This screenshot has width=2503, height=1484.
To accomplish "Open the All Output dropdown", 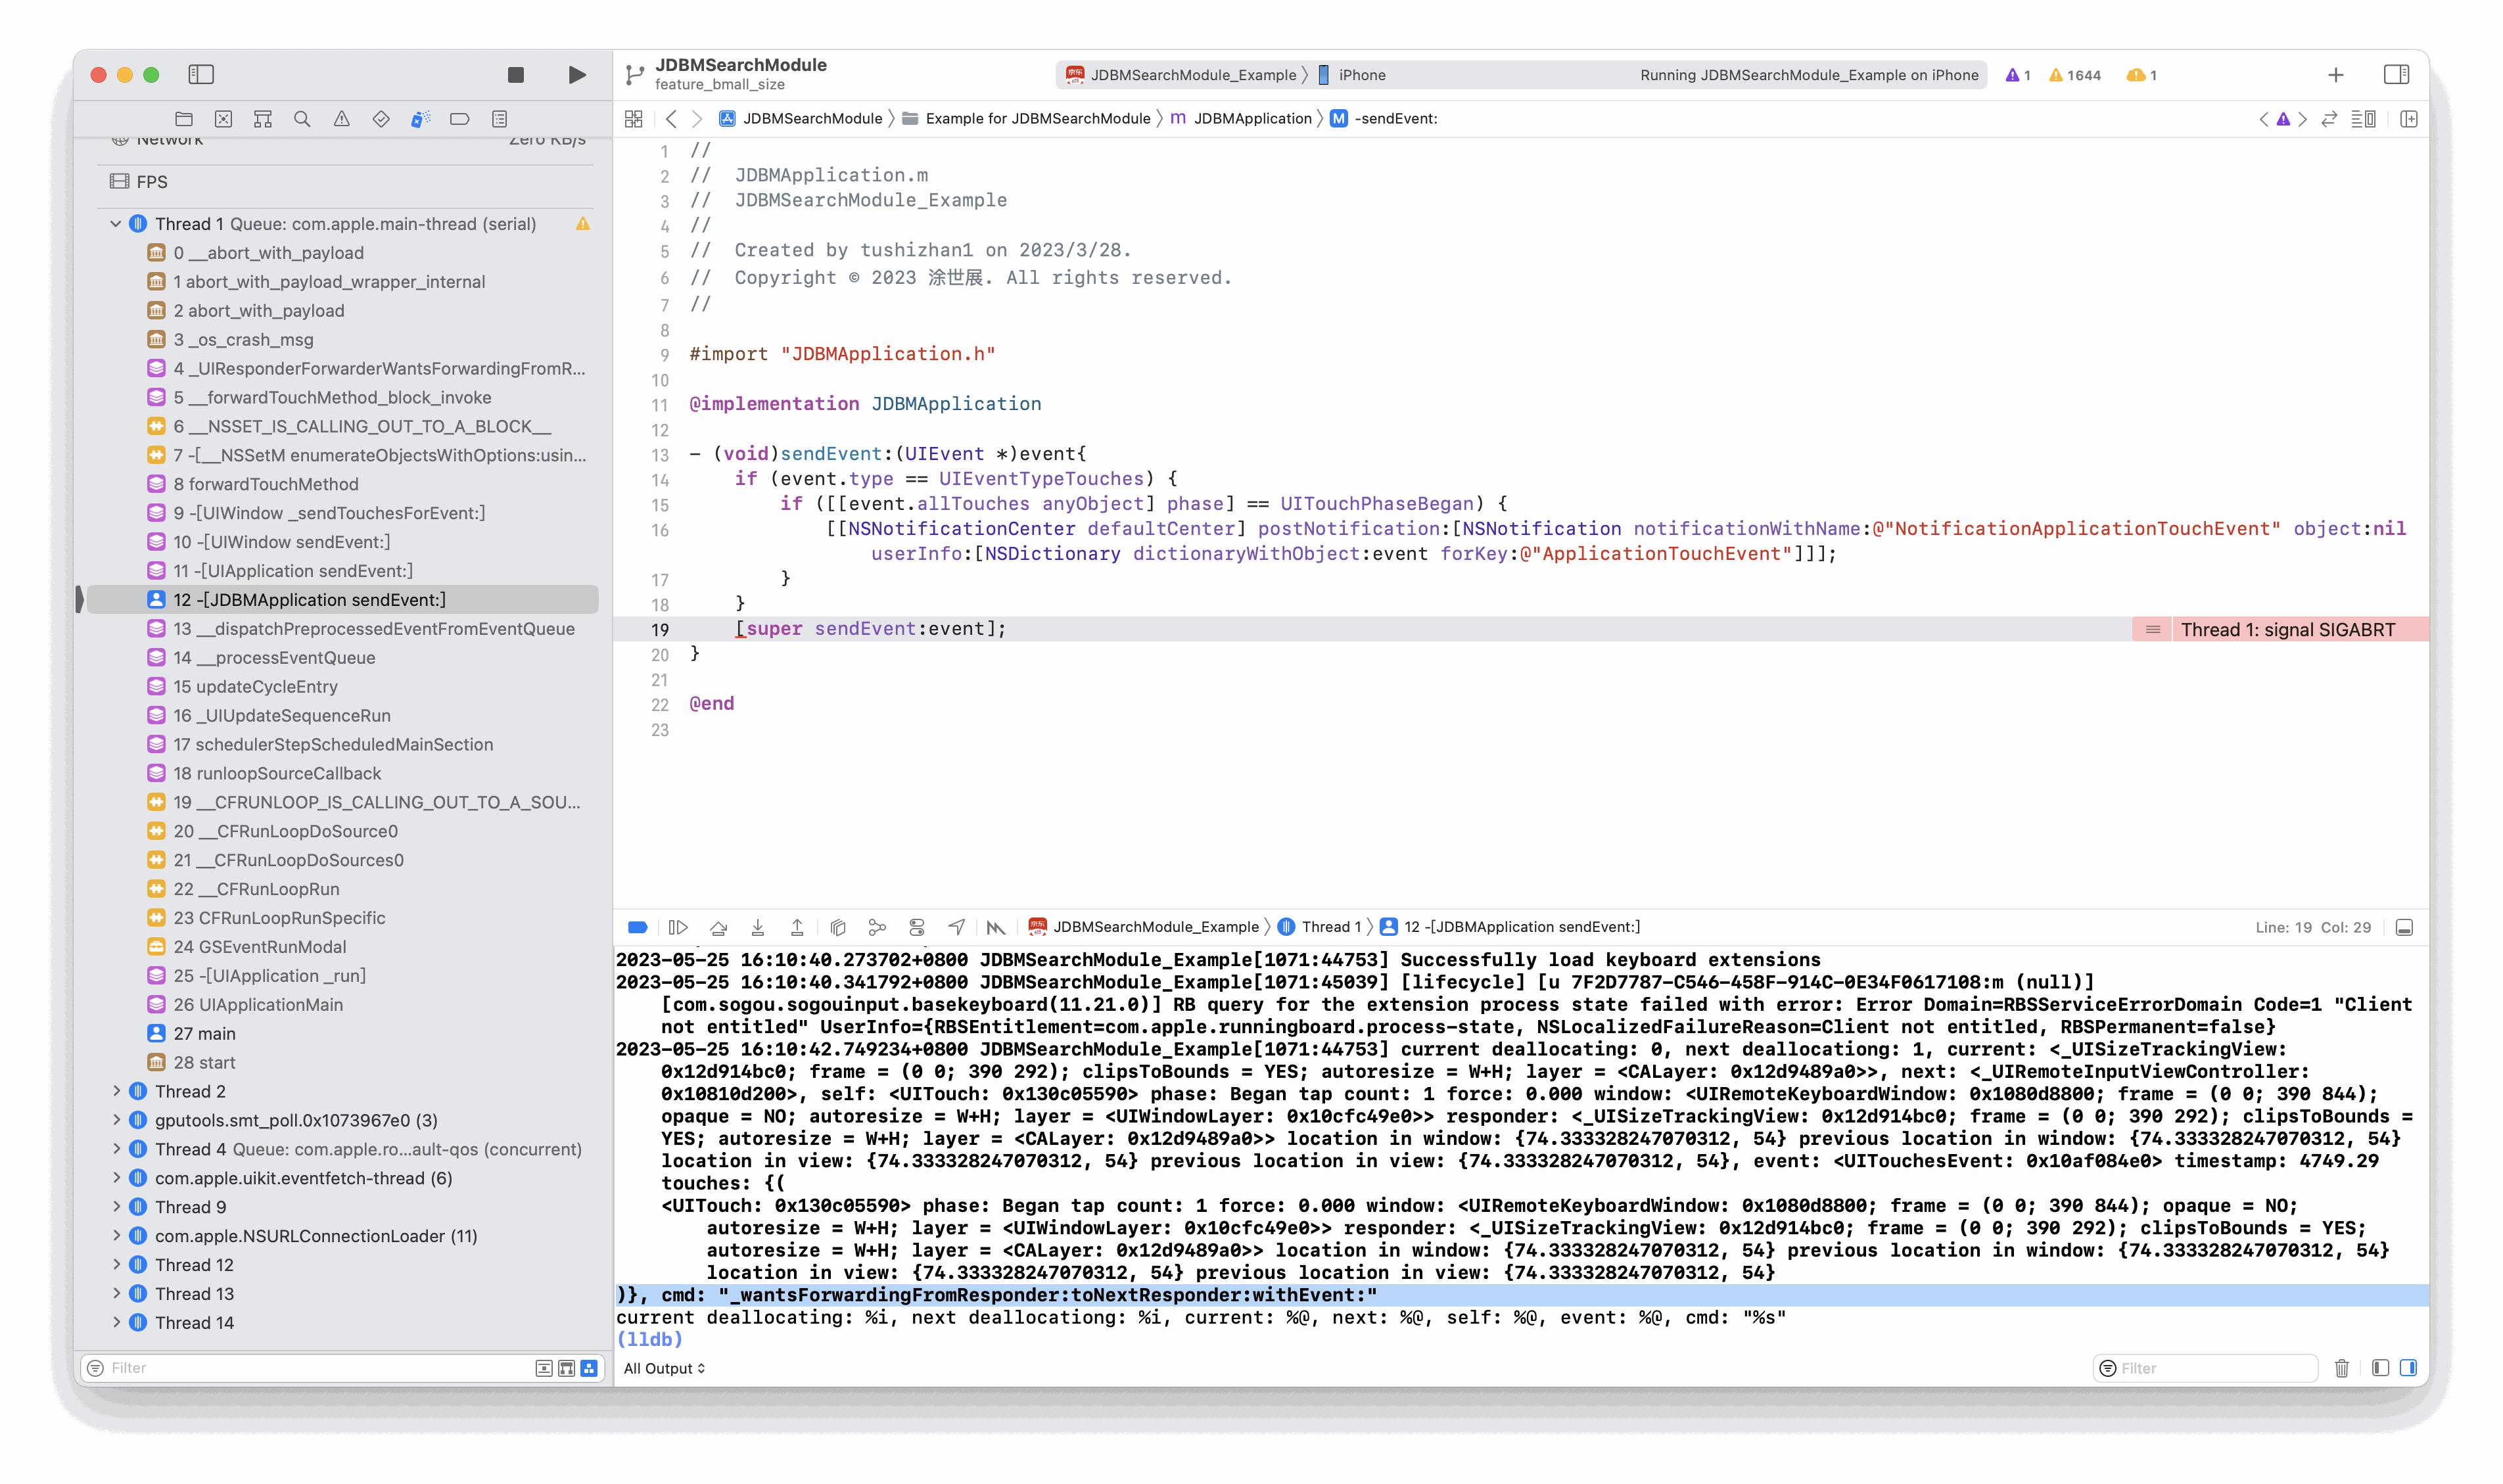I will point(664,1368).
